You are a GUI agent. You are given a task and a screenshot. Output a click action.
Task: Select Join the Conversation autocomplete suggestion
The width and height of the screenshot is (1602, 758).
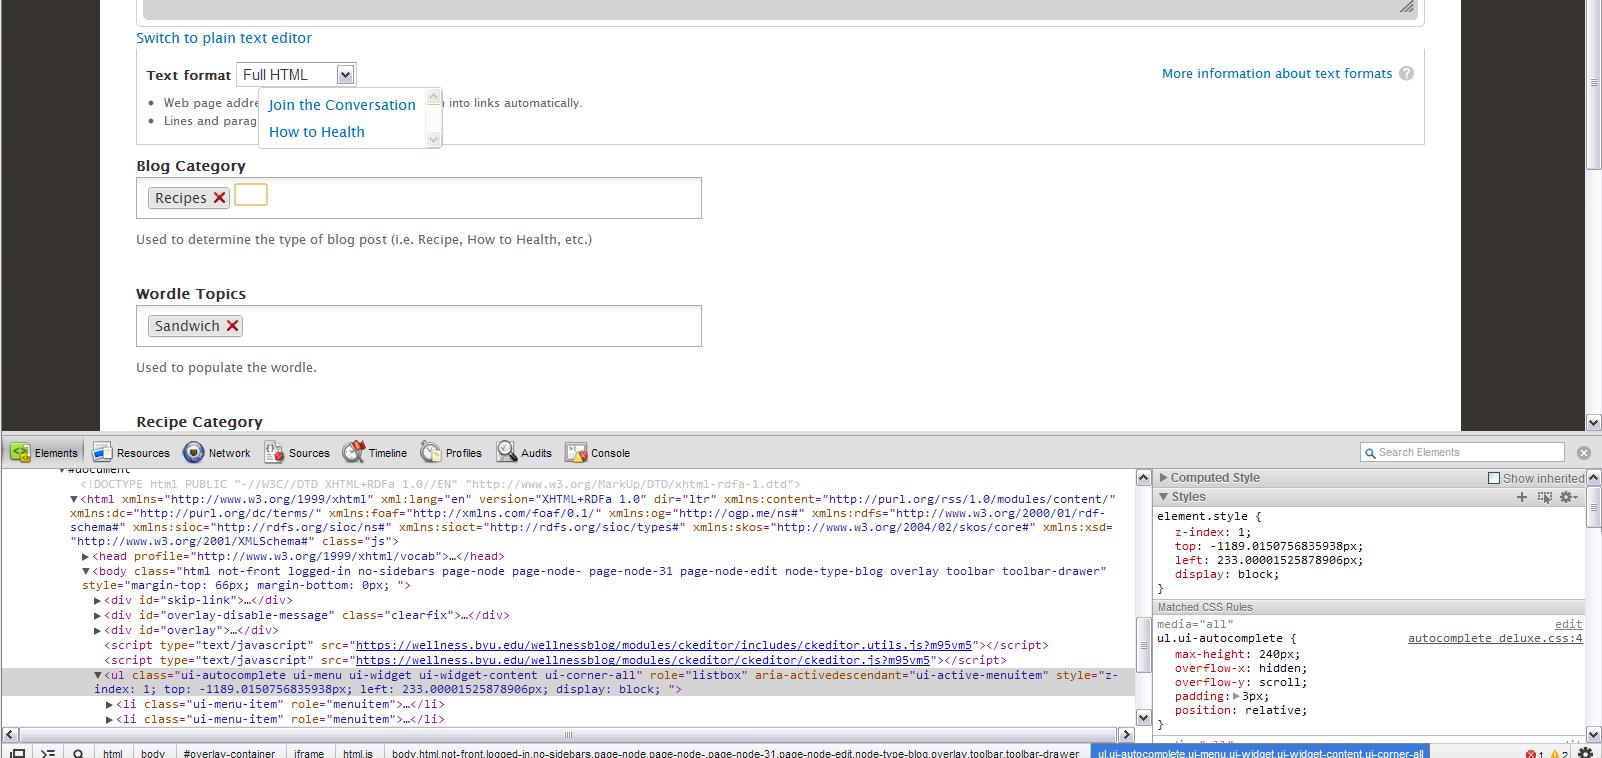click(x=342, y=105)
